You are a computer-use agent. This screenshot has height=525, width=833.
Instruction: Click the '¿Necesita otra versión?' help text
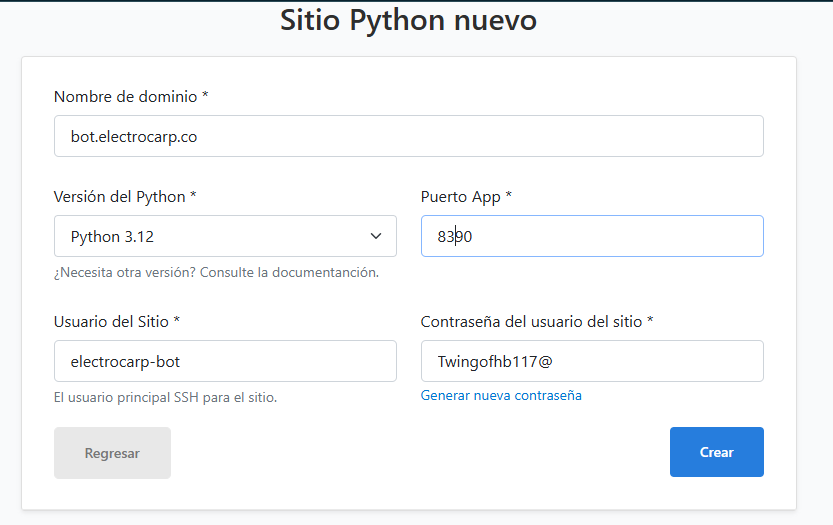pyautogui.click(x=216, y=272)
